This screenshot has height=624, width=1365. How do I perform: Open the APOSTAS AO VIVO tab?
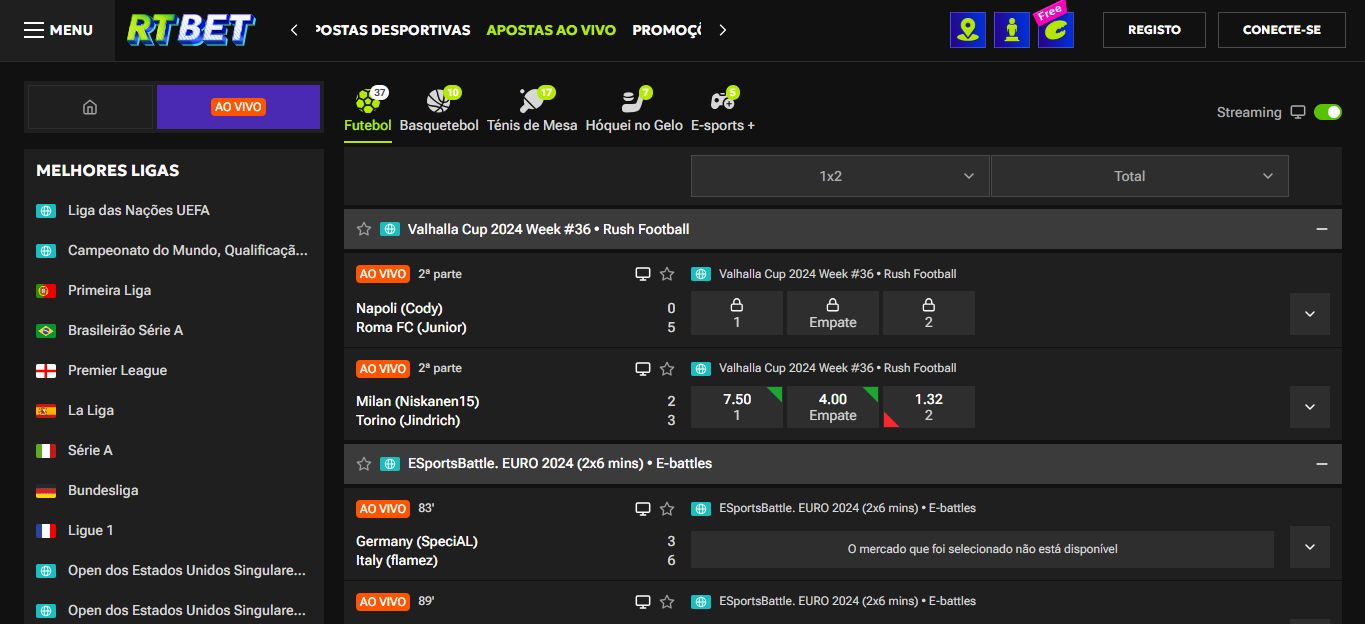551,30
